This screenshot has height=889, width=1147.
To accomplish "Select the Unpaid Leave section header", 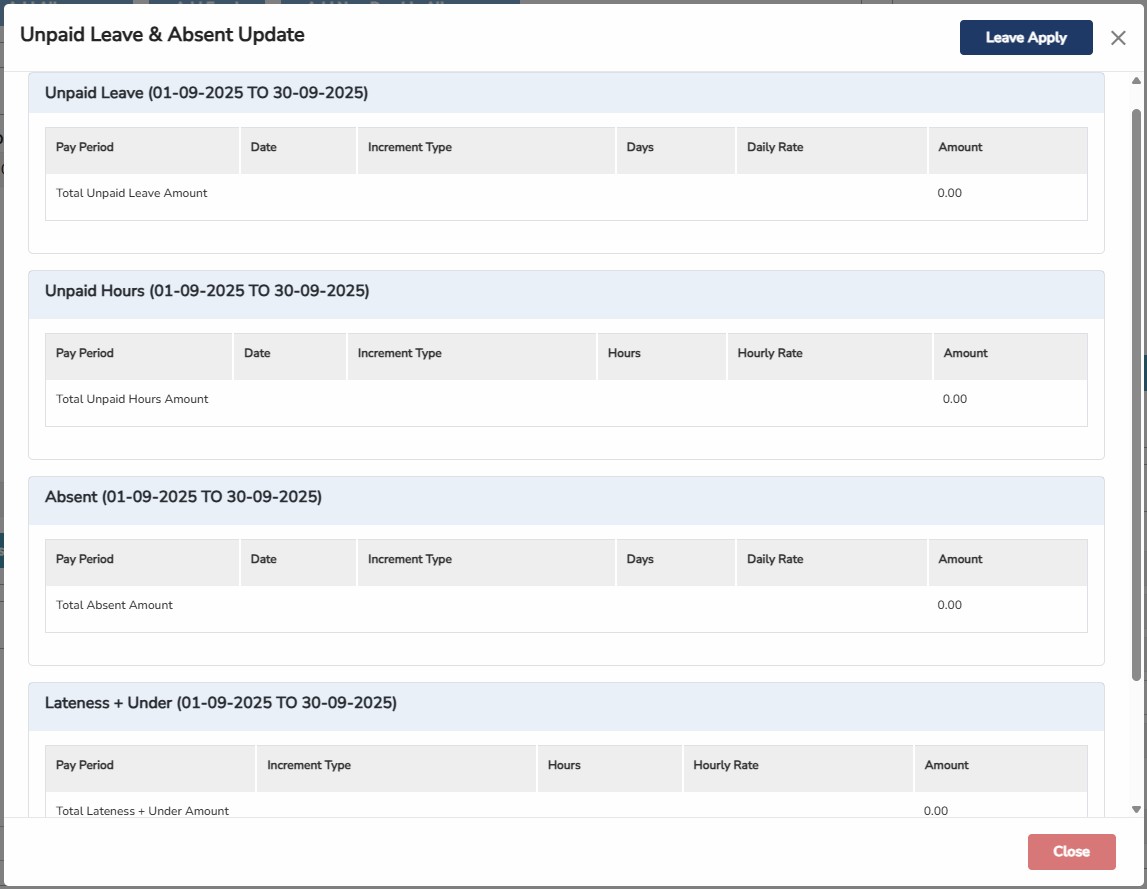I will click(x=206, y=93).
